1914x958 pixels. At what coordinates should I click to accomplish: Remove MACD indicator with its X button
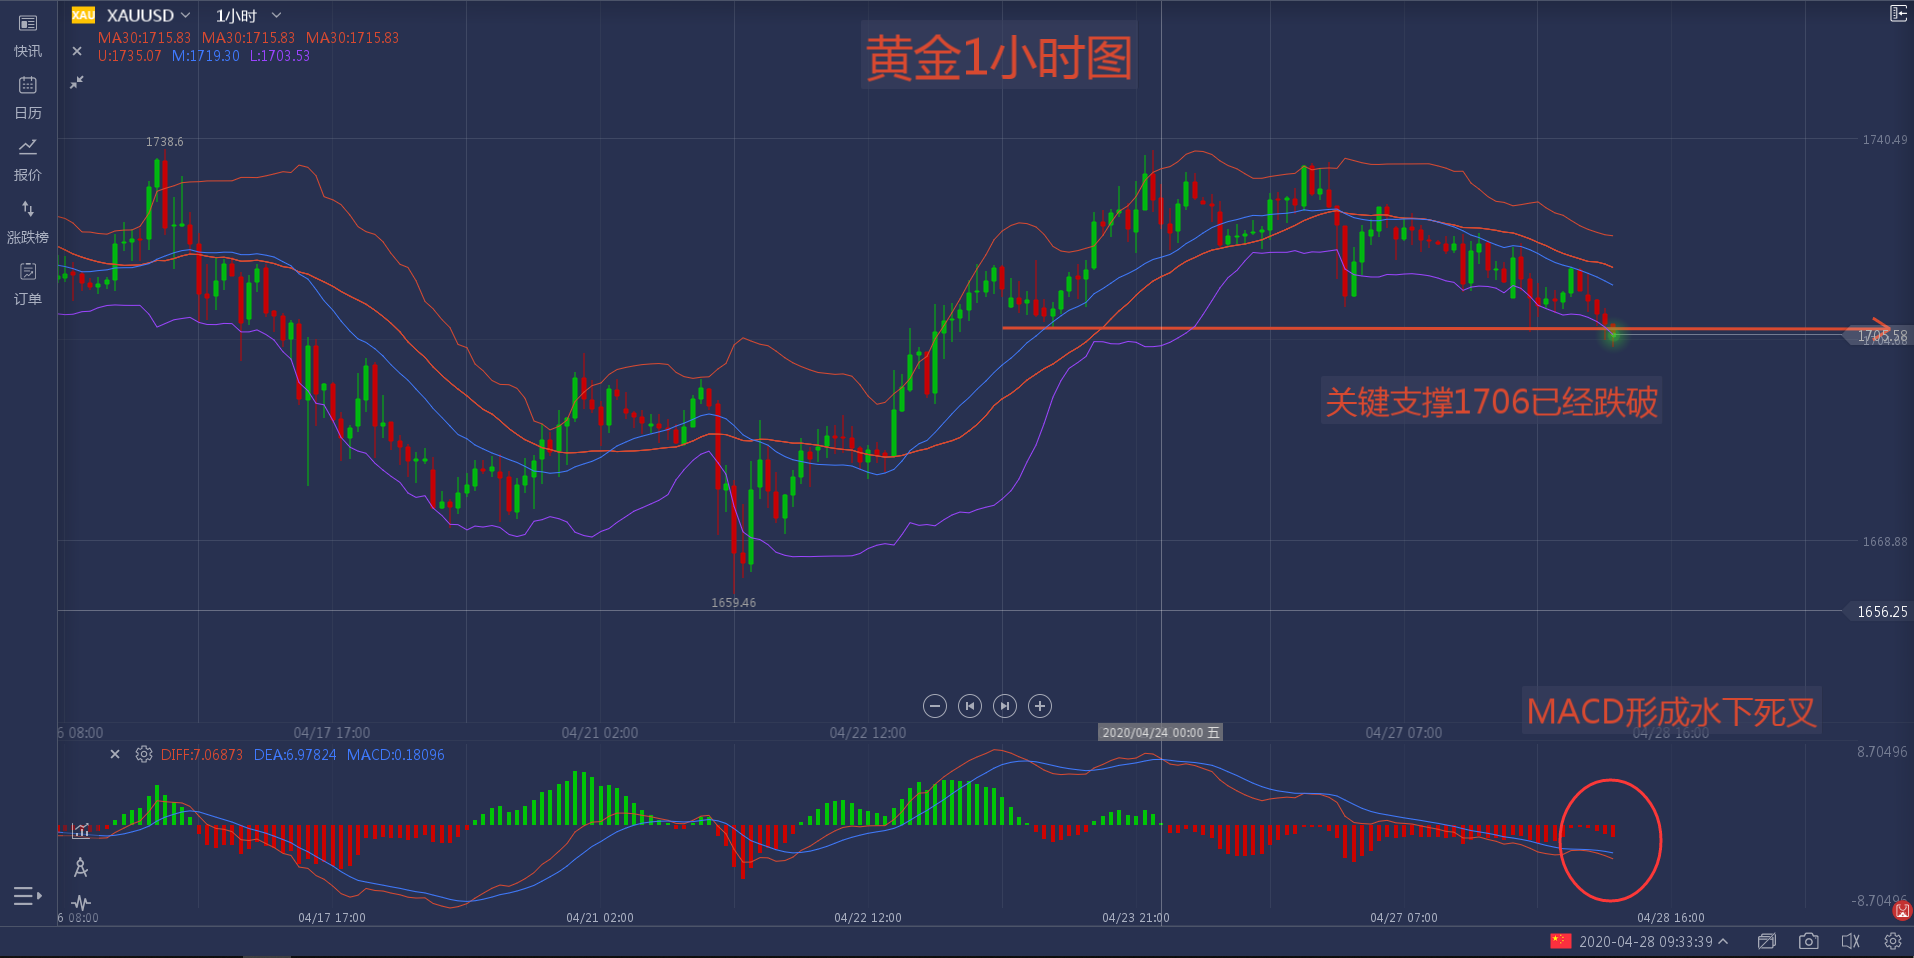point(114,754)
